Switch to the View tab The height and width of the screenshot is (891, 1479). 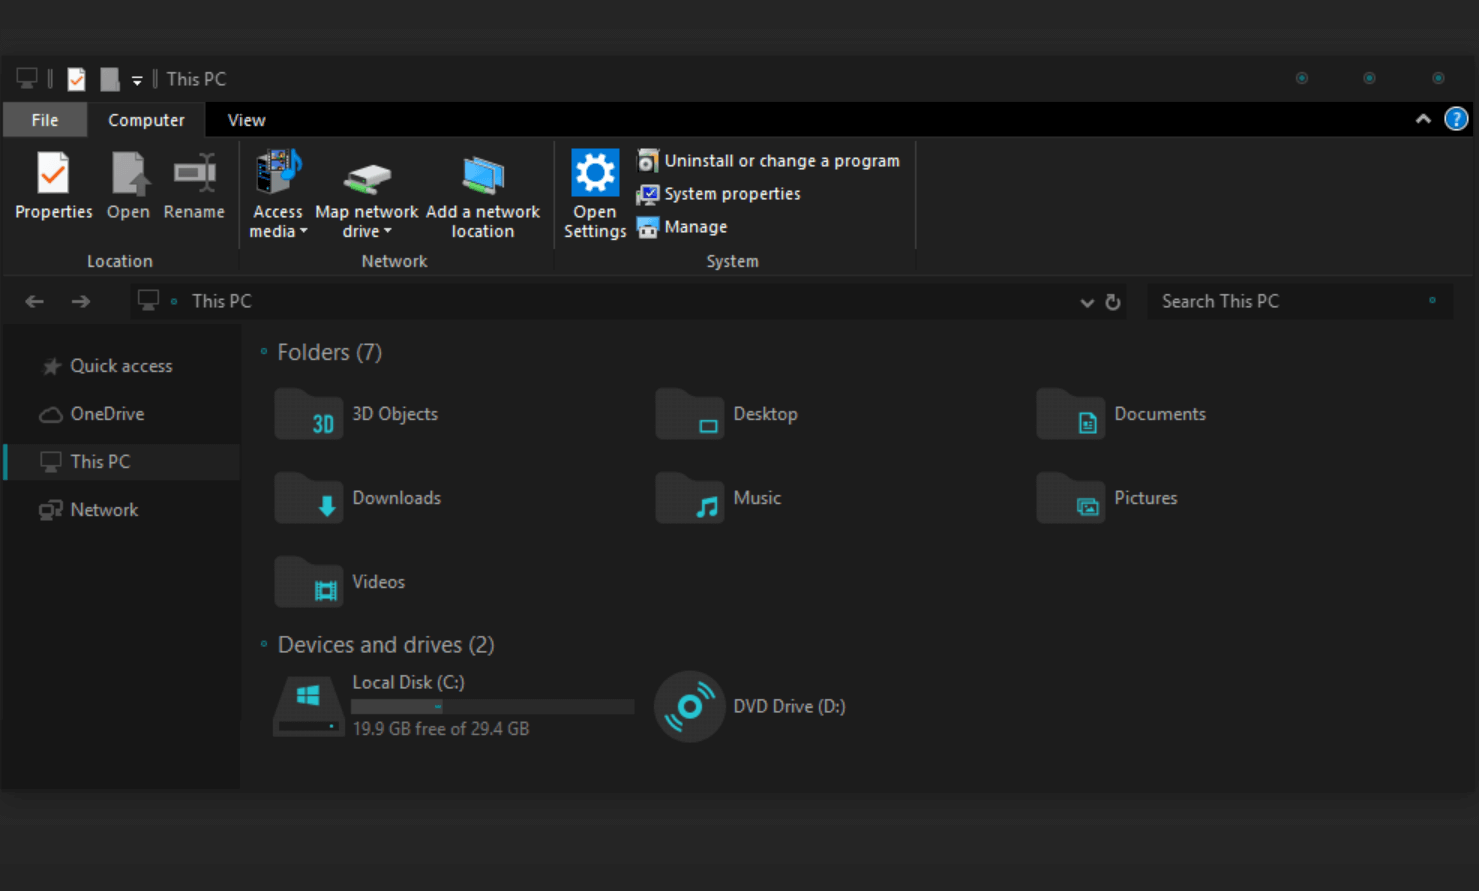tap(246, 120)
